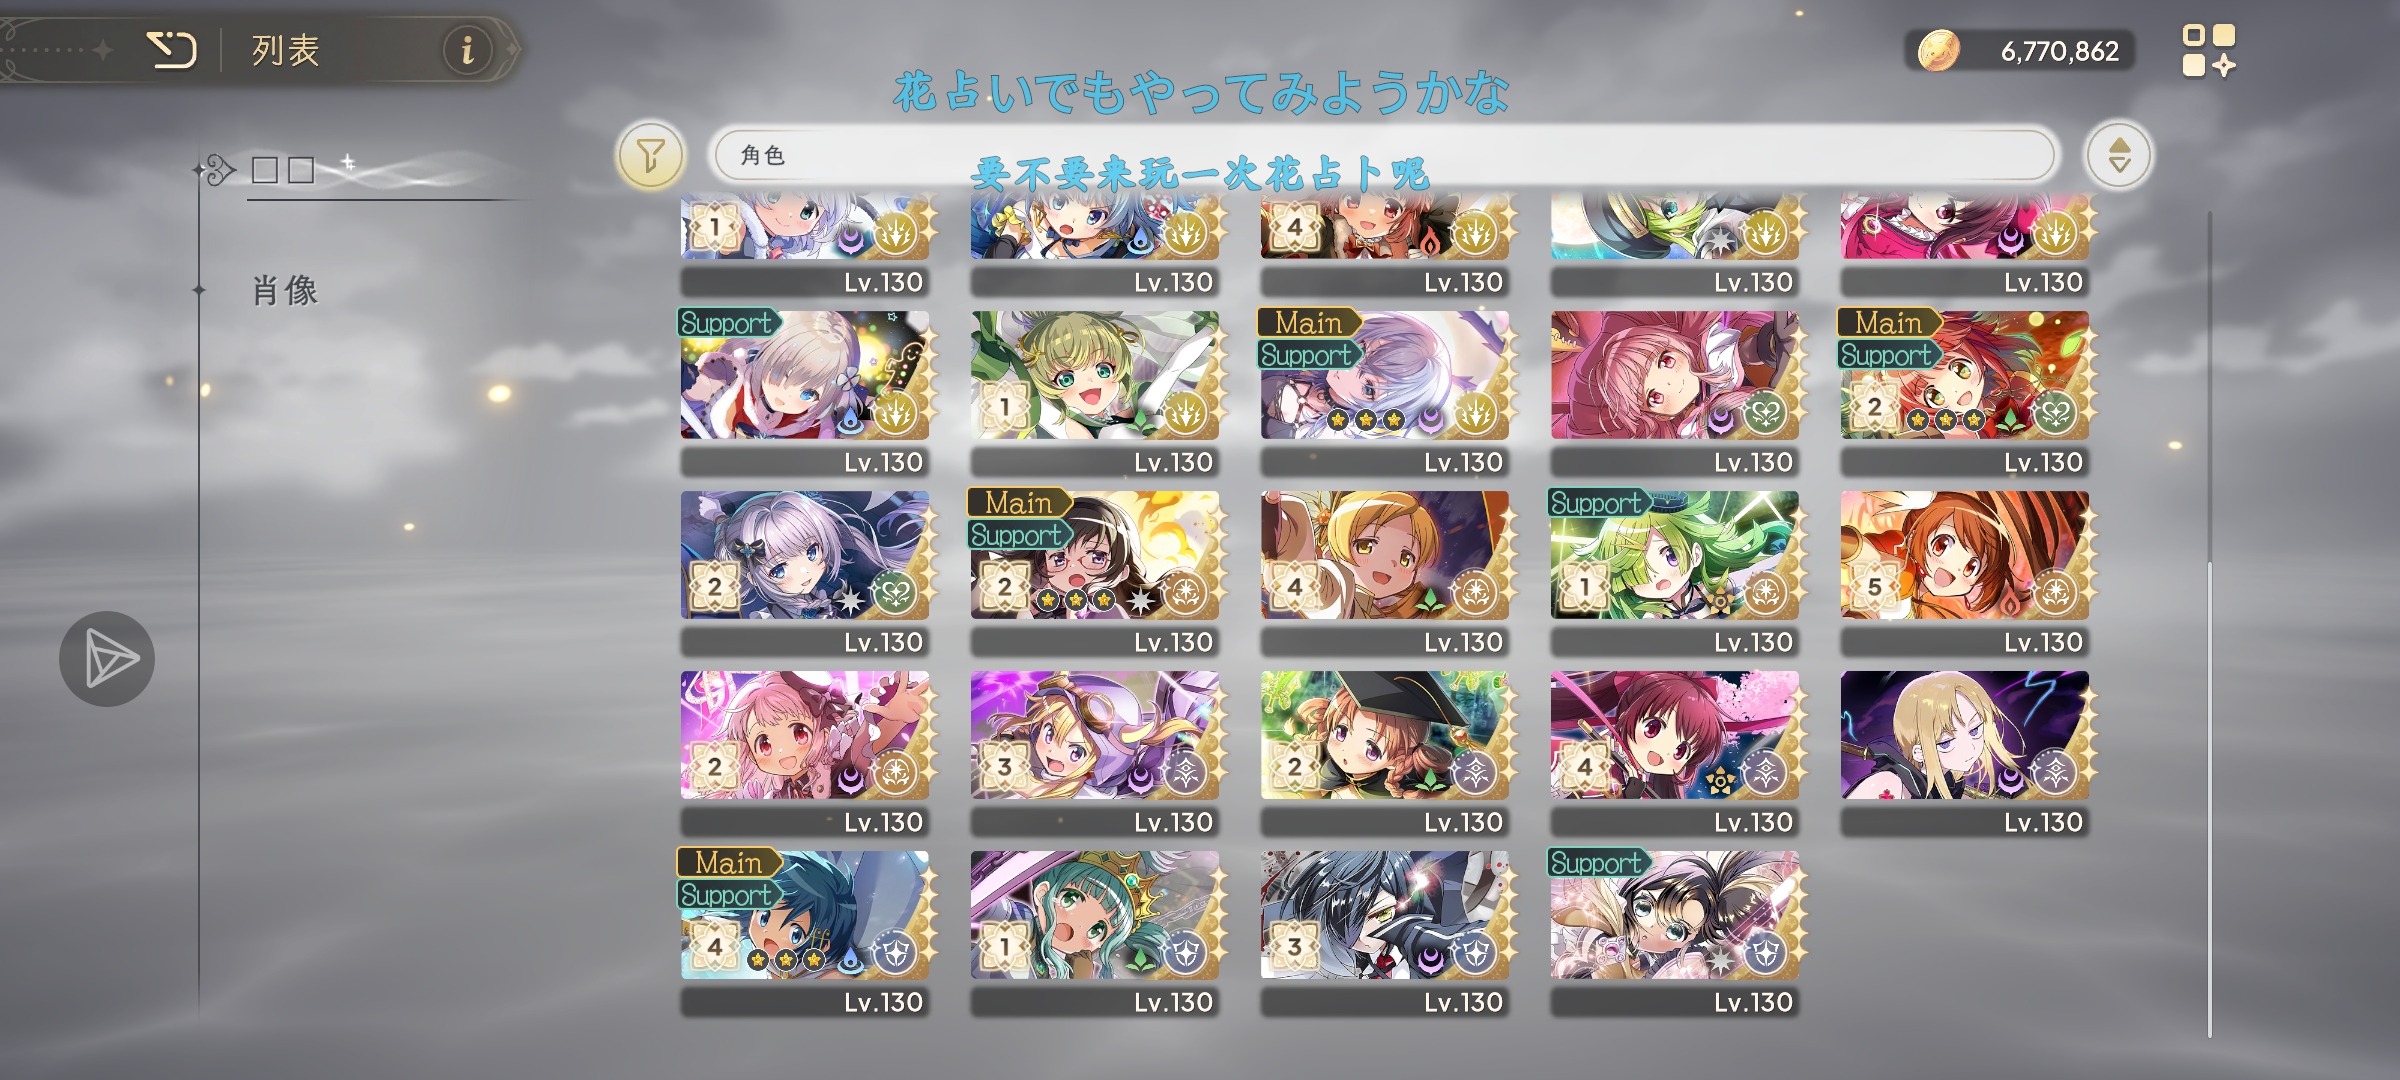Select the orange-haired card numbered 5
Image resolution: width=2400 pixels, height=1080 pixels.
click(x=1964, y=574)
